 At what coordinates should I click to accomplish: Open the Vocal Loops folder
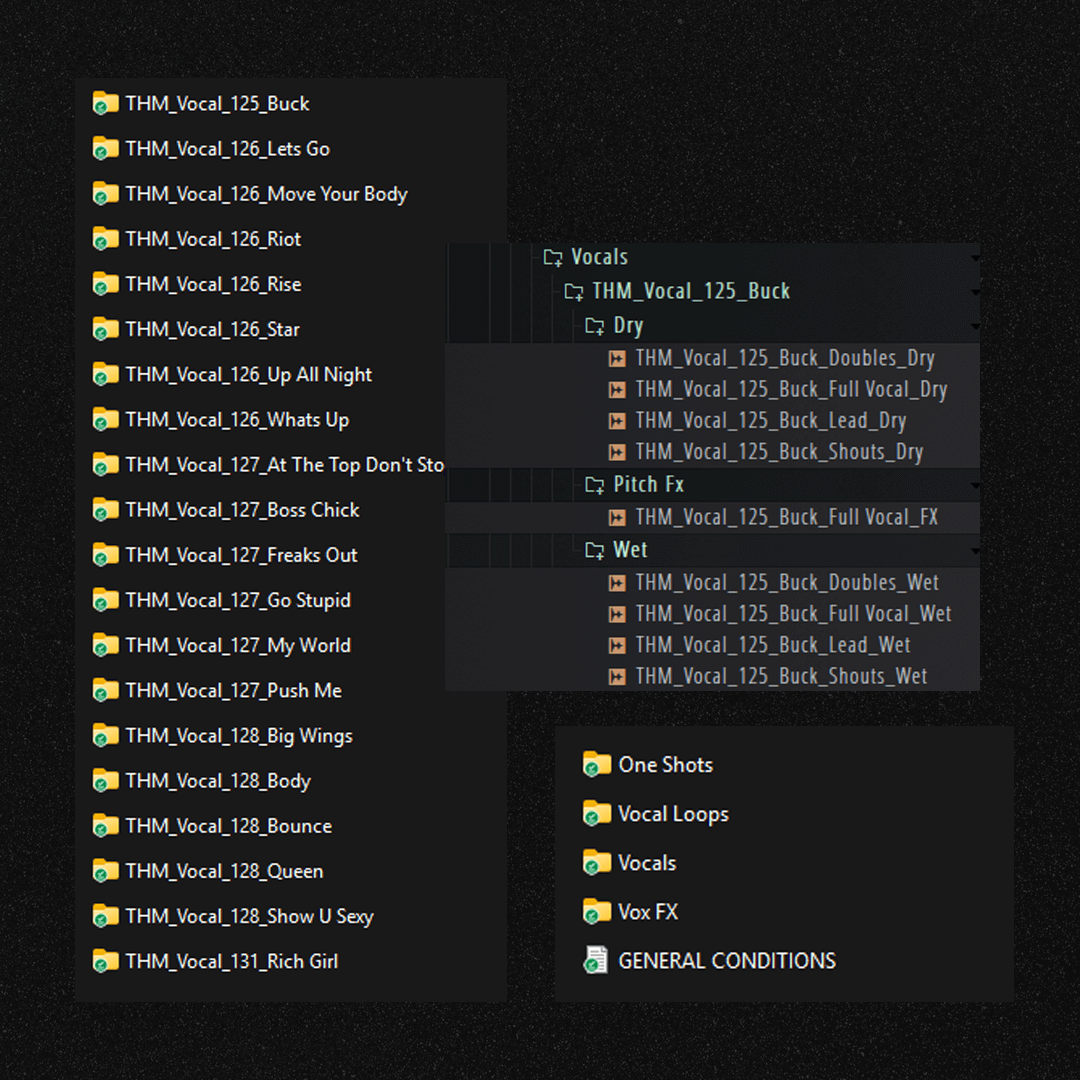pyautogui.click(x=673, y=814)
